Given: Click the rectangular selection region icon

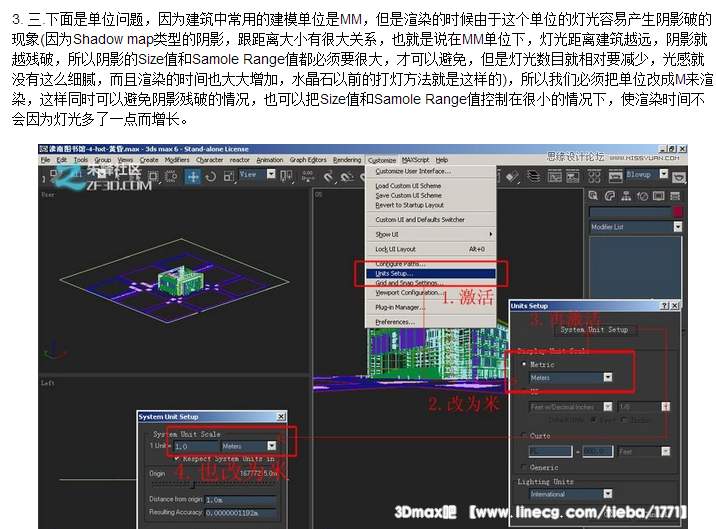Looking at the screenshot, I should tap(153, 177).
